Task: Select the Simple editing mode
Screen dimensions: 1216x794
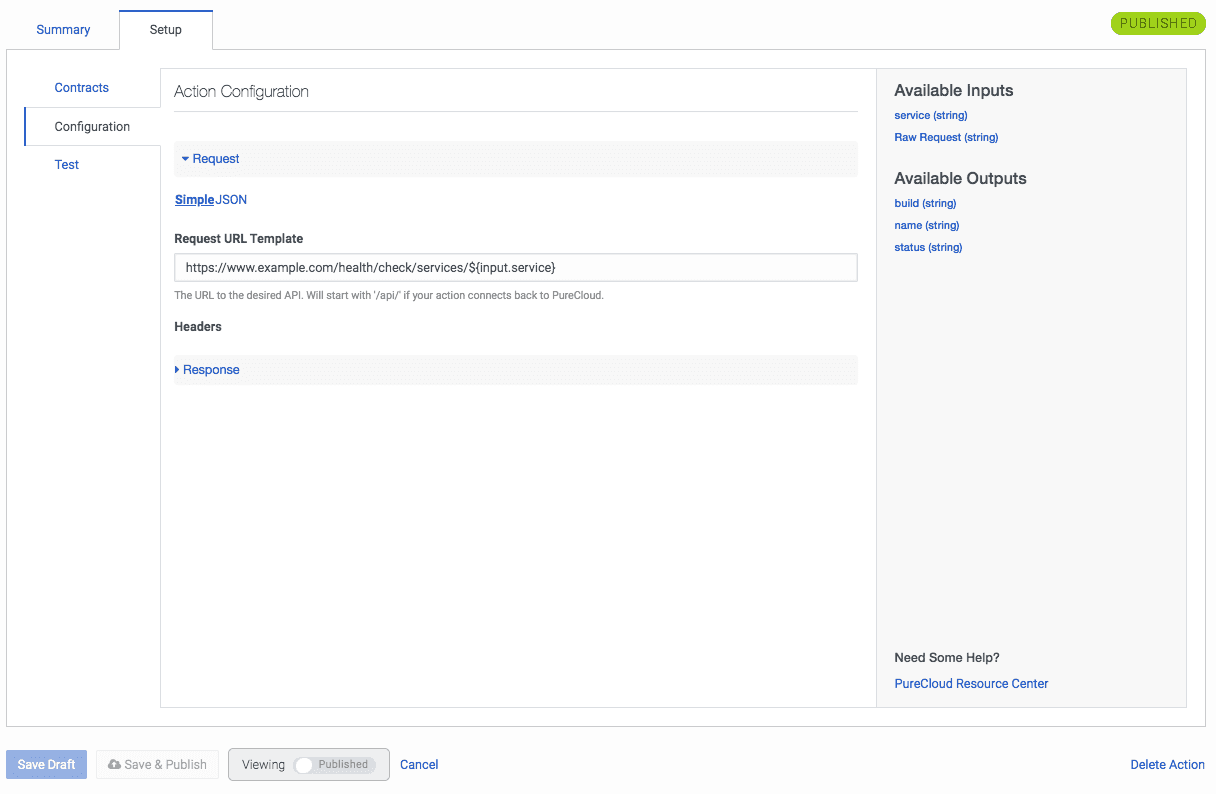Action: (194, 199)
